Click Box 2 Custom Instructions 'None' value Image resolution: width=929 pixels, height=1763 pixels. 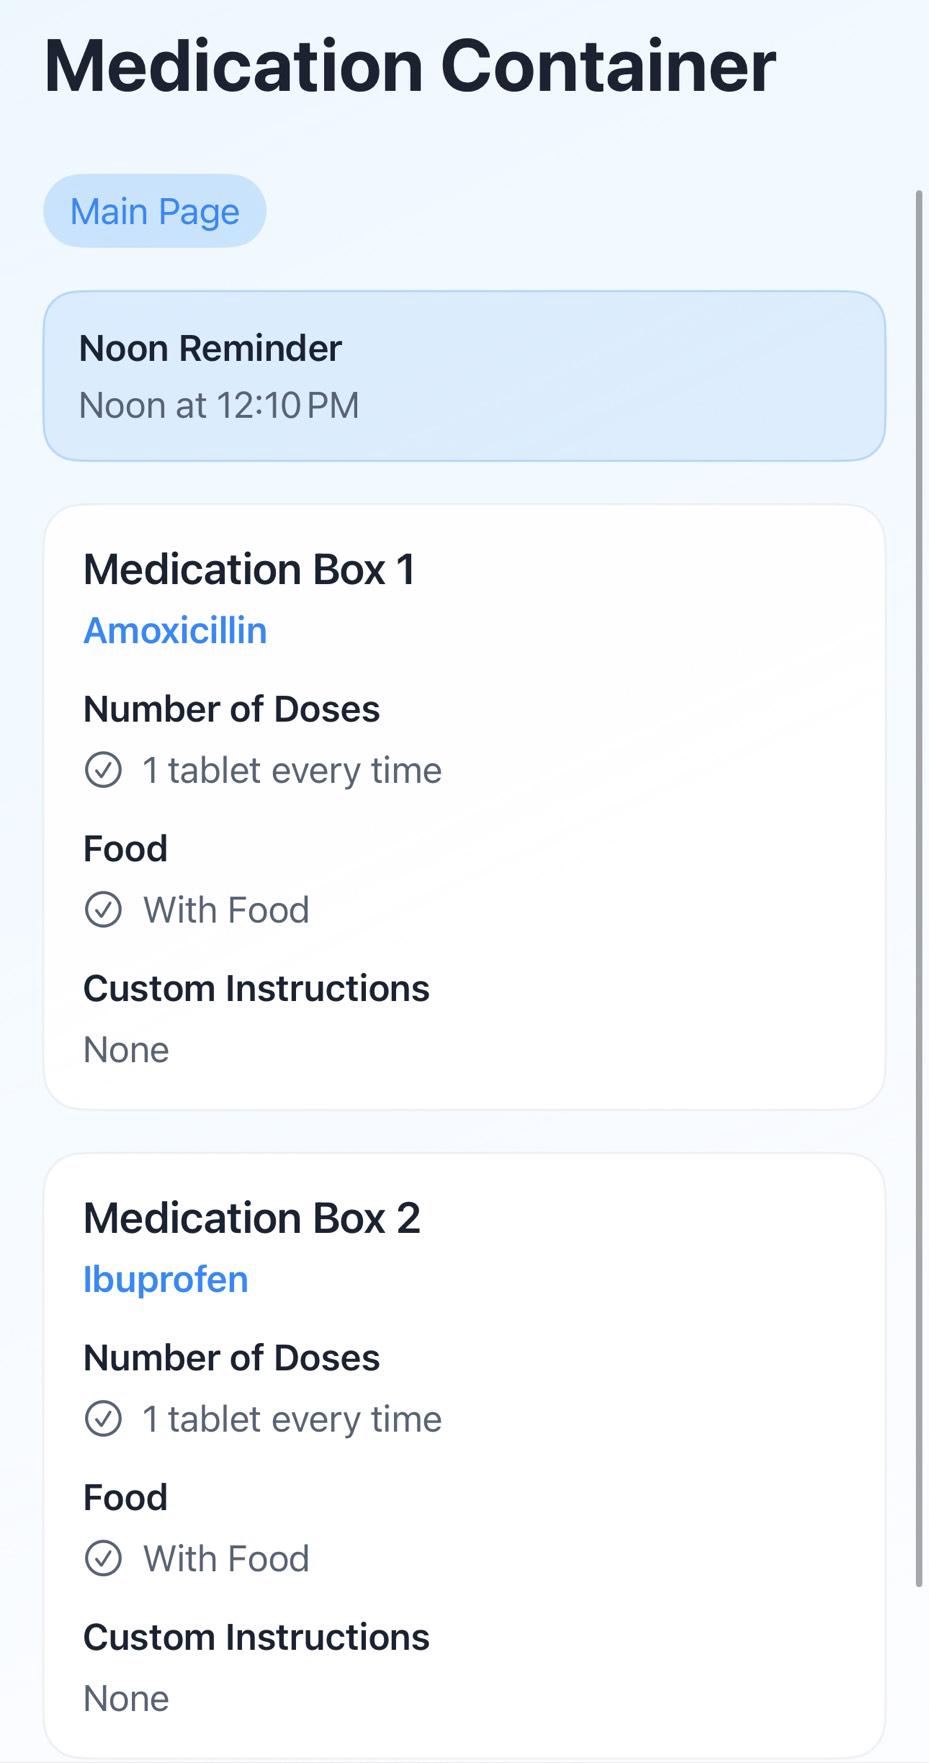tap(126, 1699)
